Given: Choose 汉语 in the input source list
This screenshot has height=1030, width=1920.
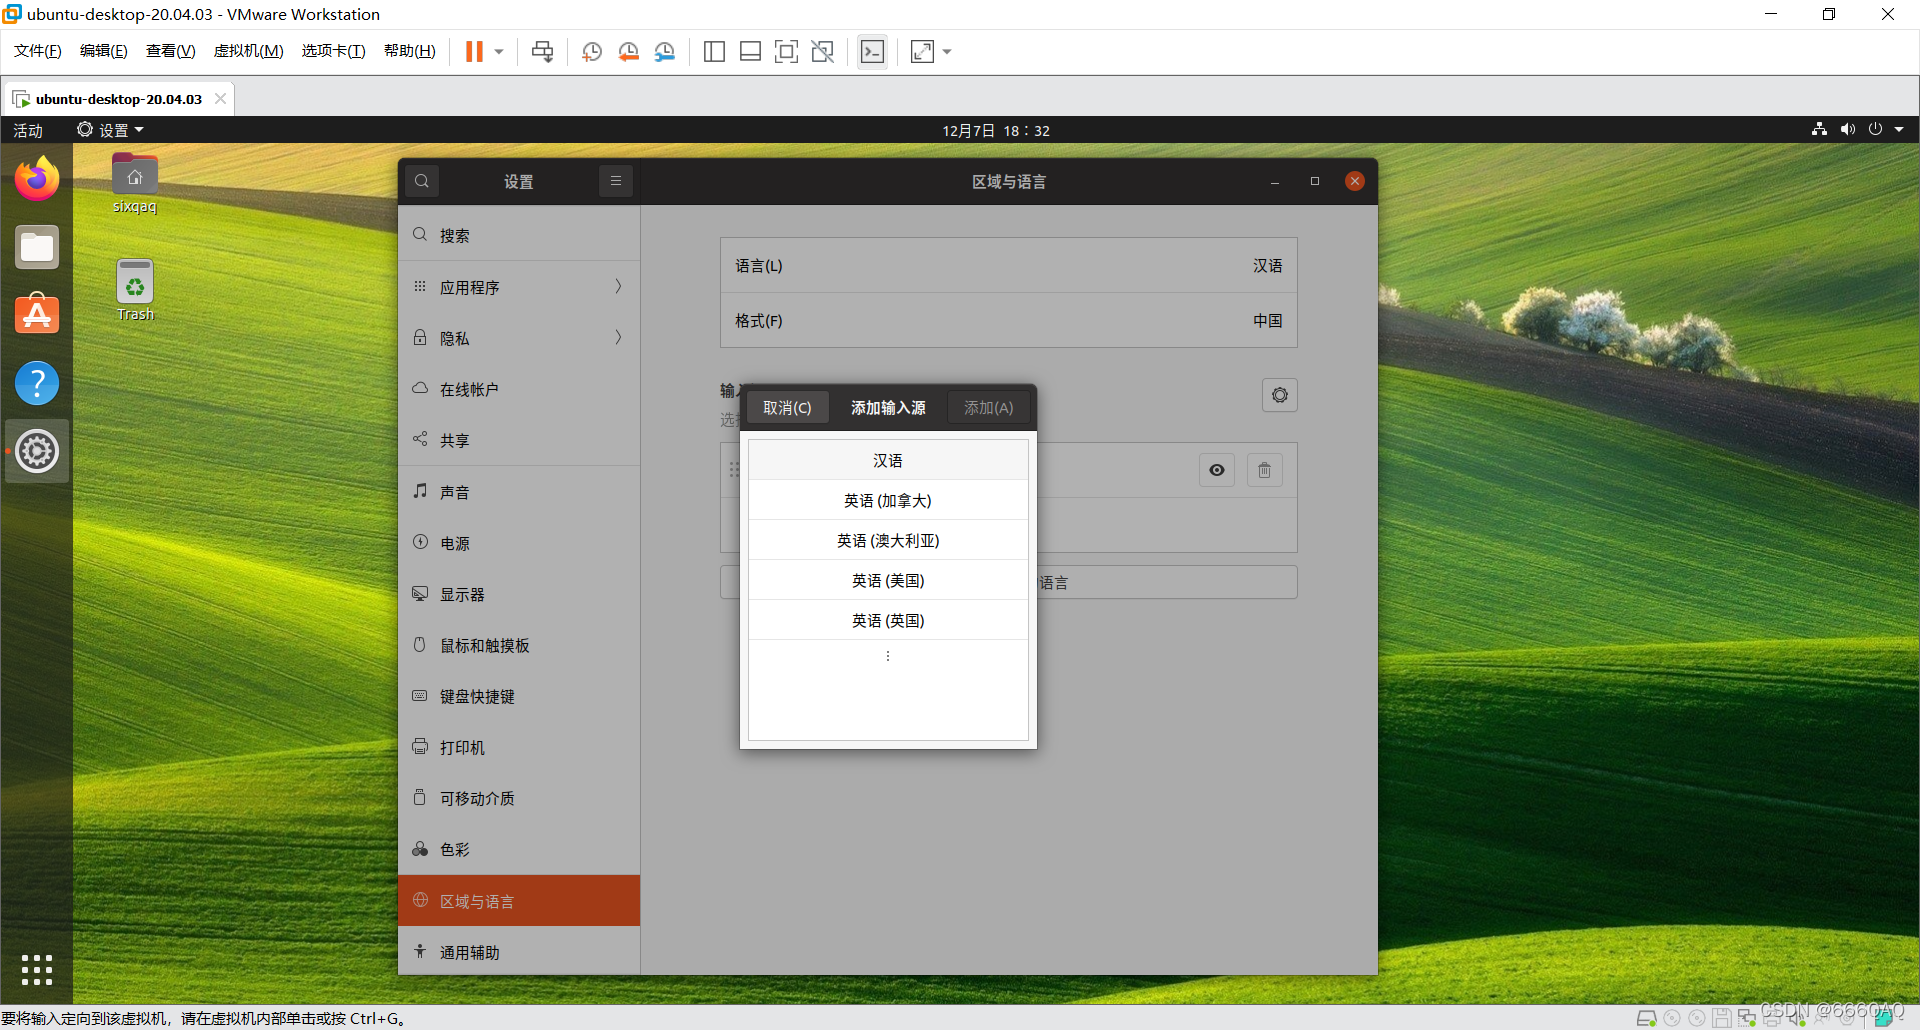Looking at the screenshot, I should tap(888, 460).
